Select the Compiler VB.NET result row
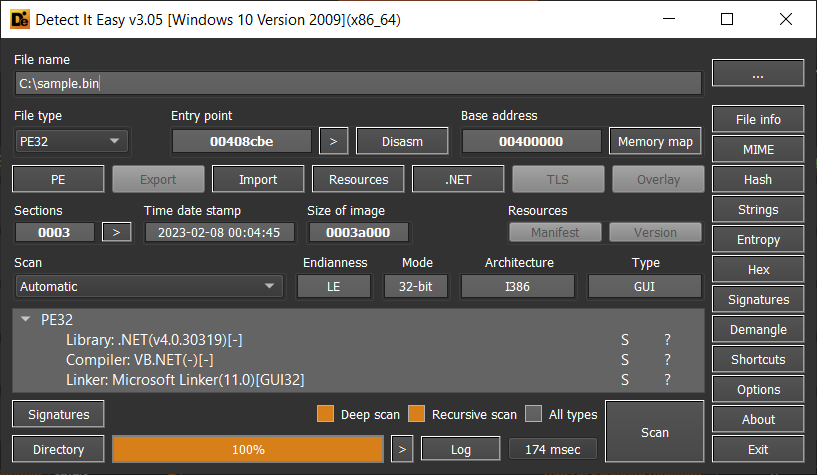817x475 pixels. pos(358,360)
